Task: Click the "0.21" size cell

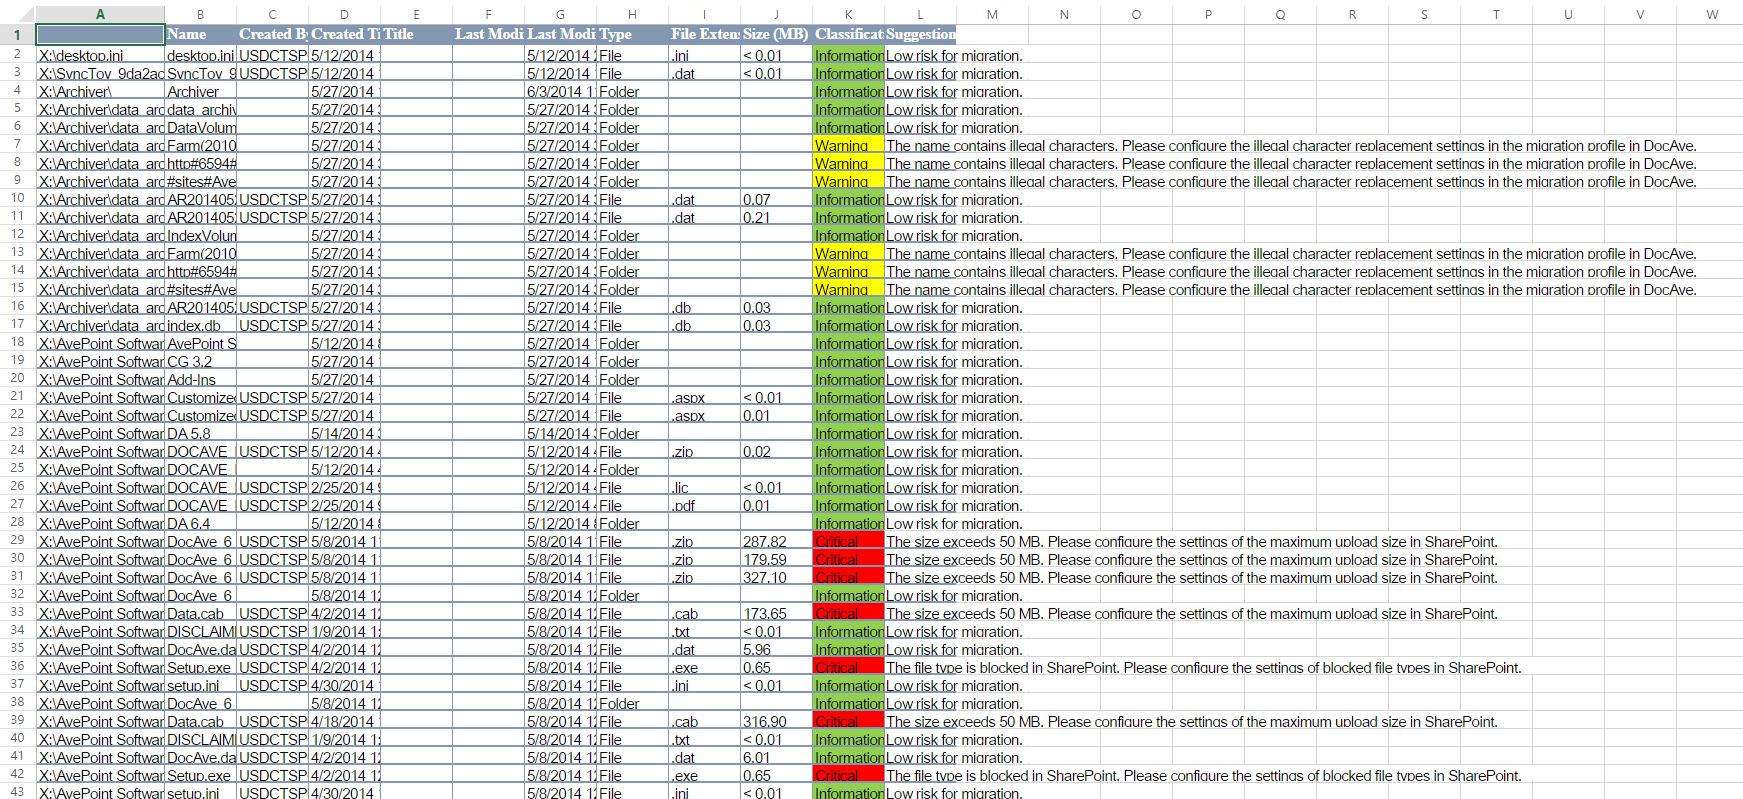Action: pos(777,217)
